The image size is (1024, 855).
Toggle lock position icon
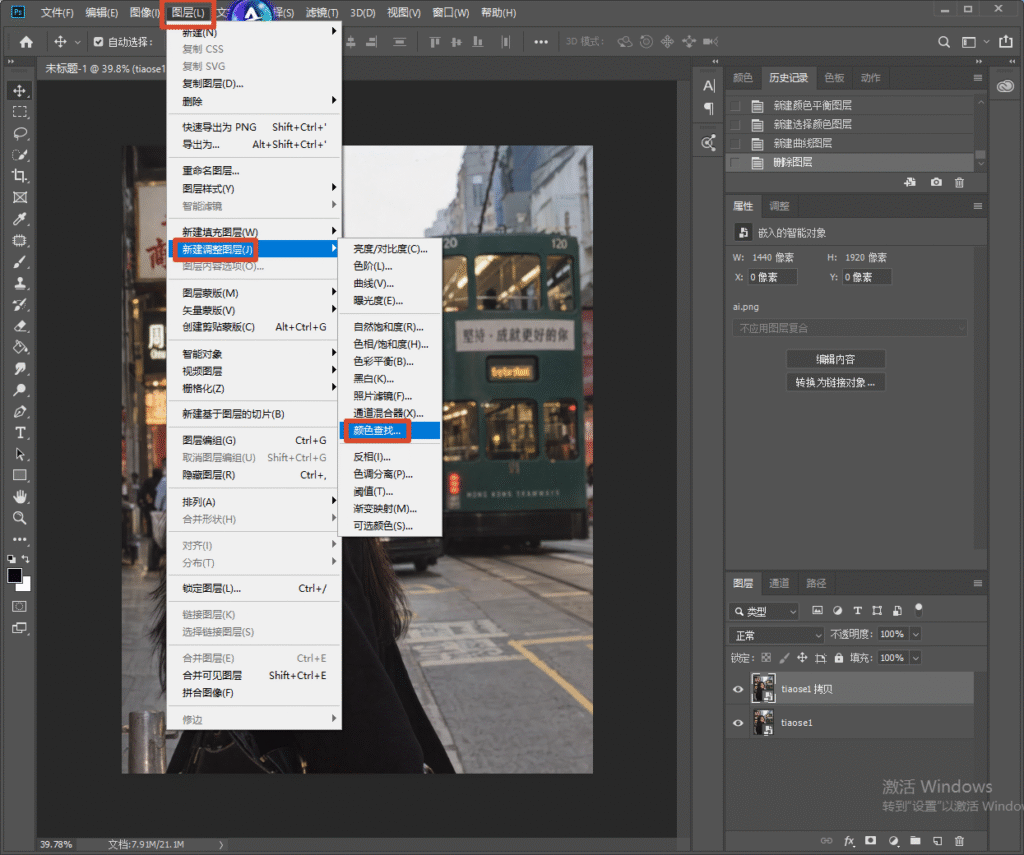point(802,658)
